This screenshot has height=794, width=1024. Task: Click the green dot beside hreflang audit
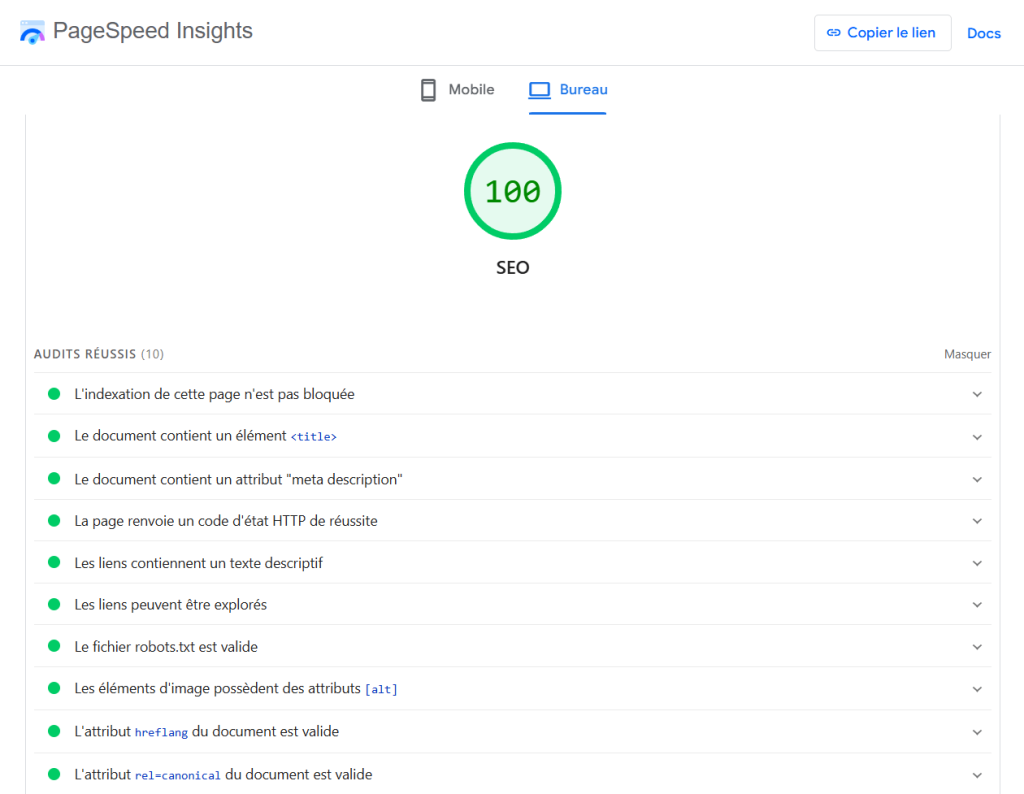click(53, 731)
